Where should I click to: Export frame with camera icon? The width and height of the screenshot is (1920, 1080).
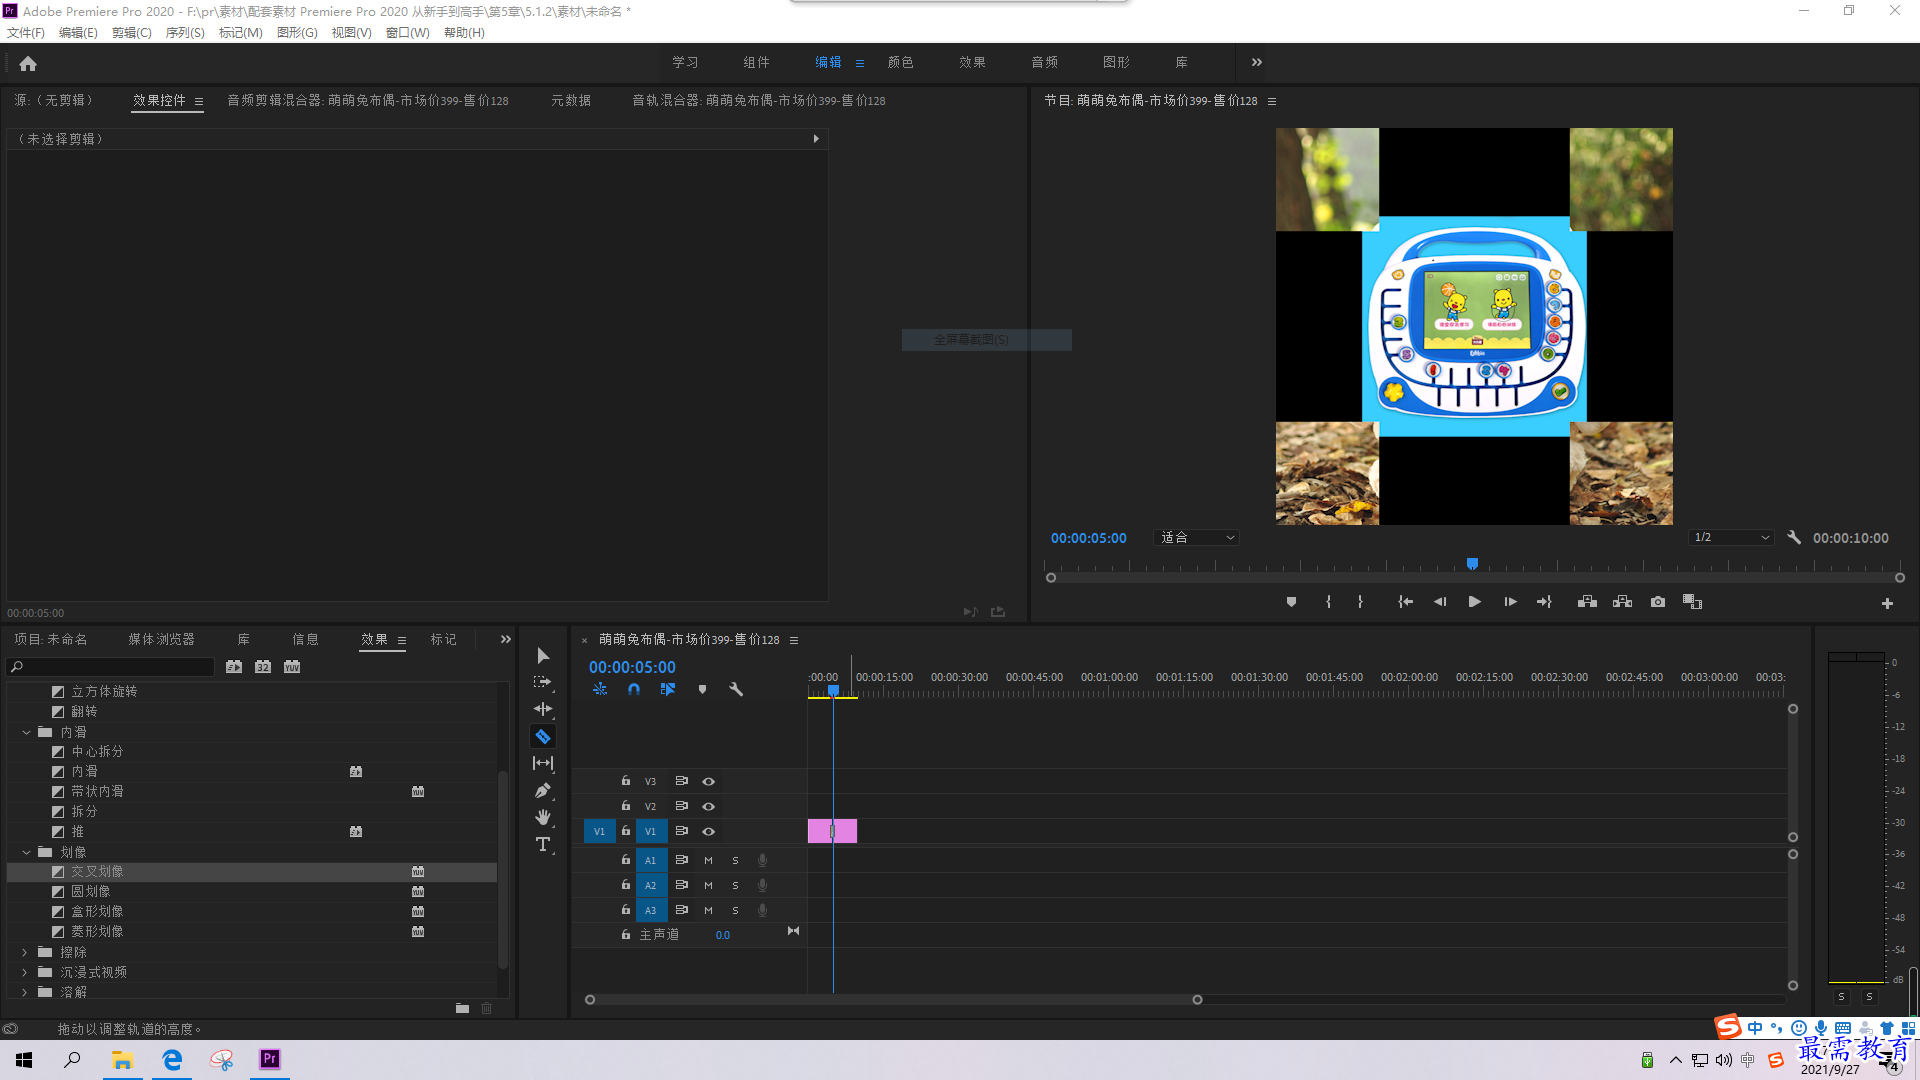coord(1658,602)
